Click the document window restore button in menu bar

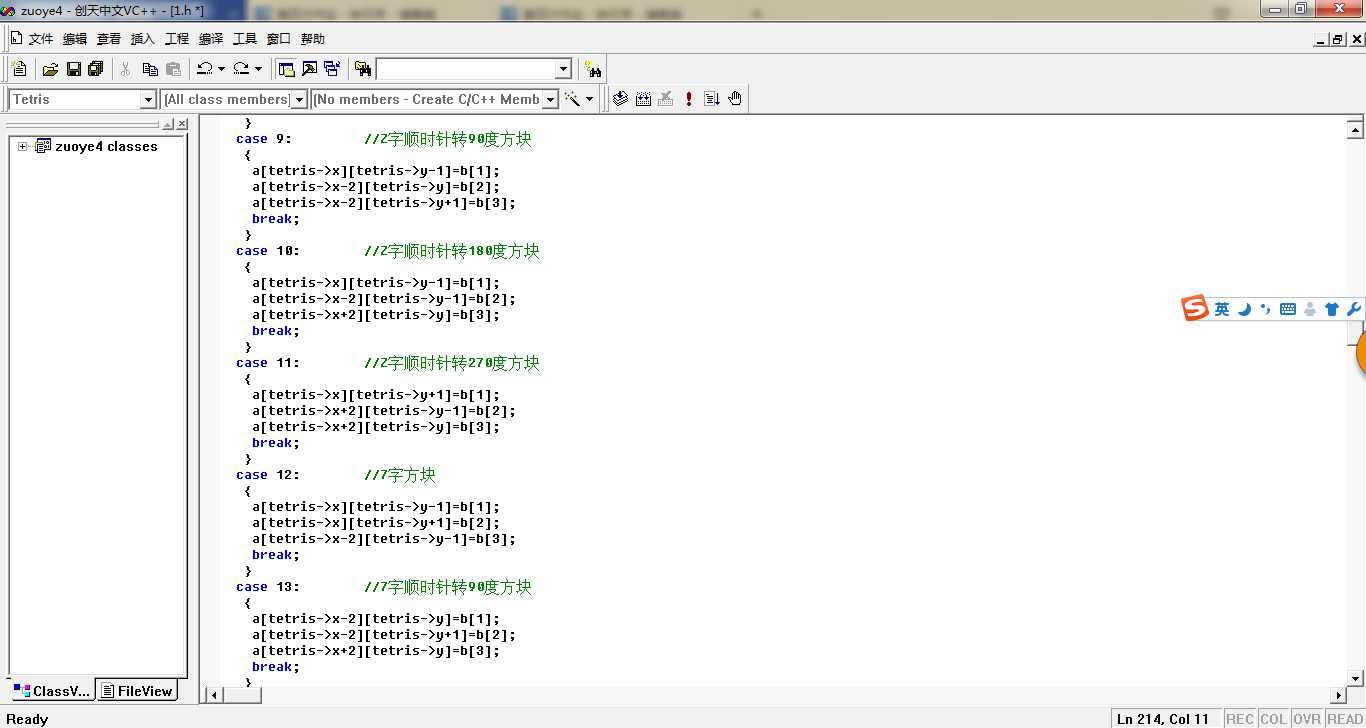tap(1339, 40)
